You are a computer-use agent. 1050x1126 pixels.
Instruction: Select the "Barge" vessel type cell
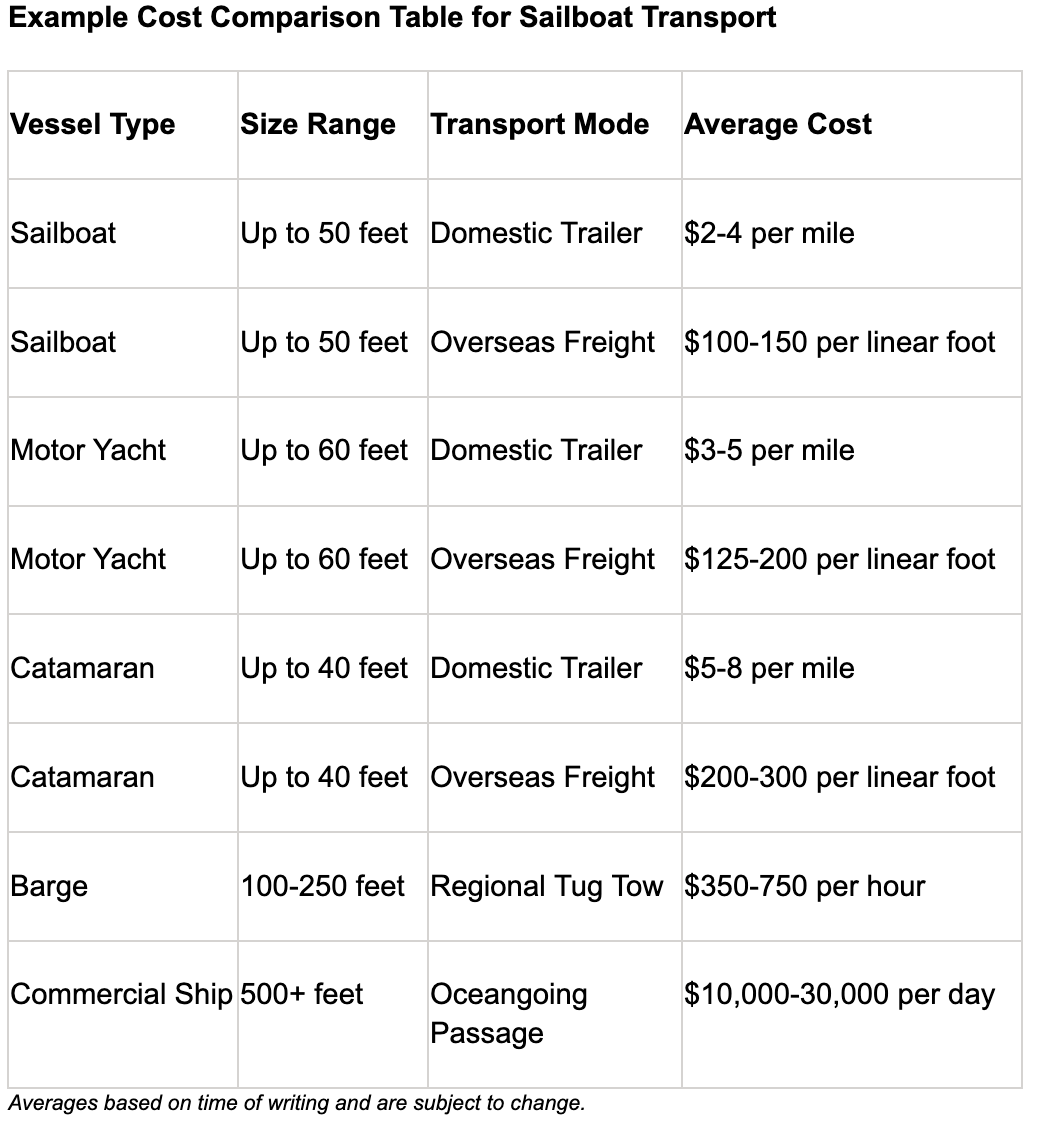(49, 886)
